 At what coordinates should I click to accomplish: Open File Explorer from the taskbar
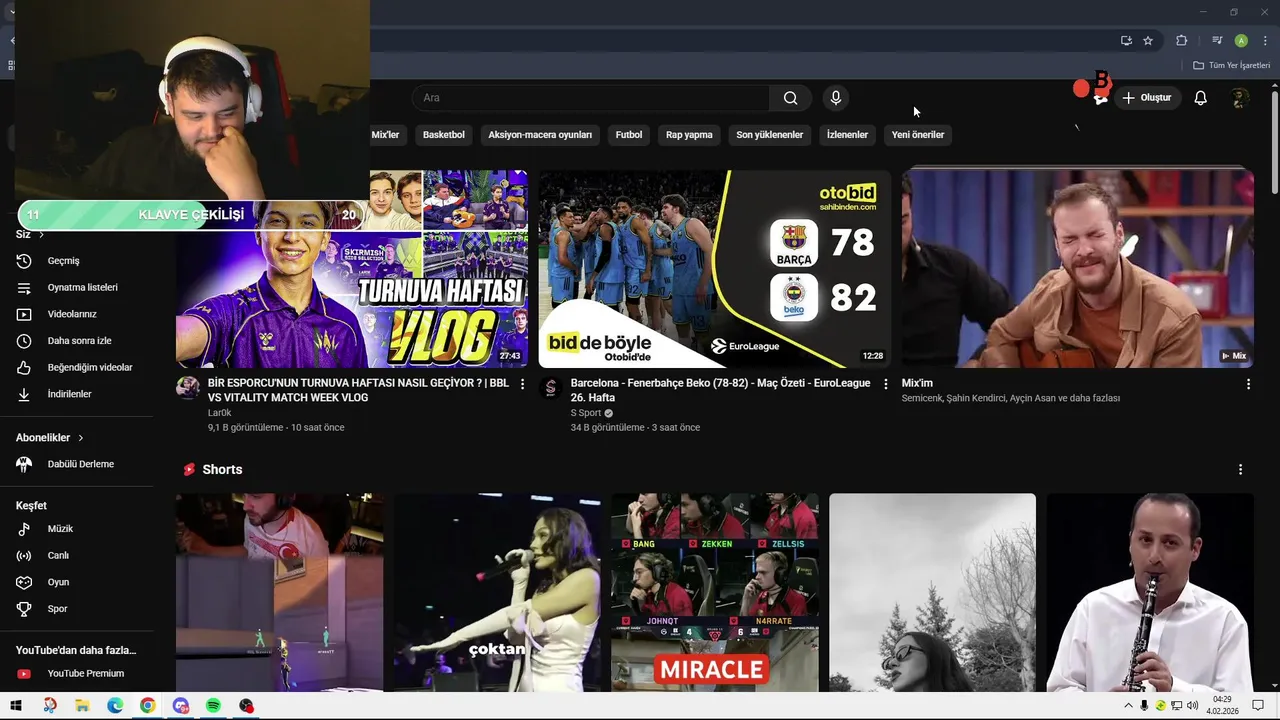click(x=82, y=706)
